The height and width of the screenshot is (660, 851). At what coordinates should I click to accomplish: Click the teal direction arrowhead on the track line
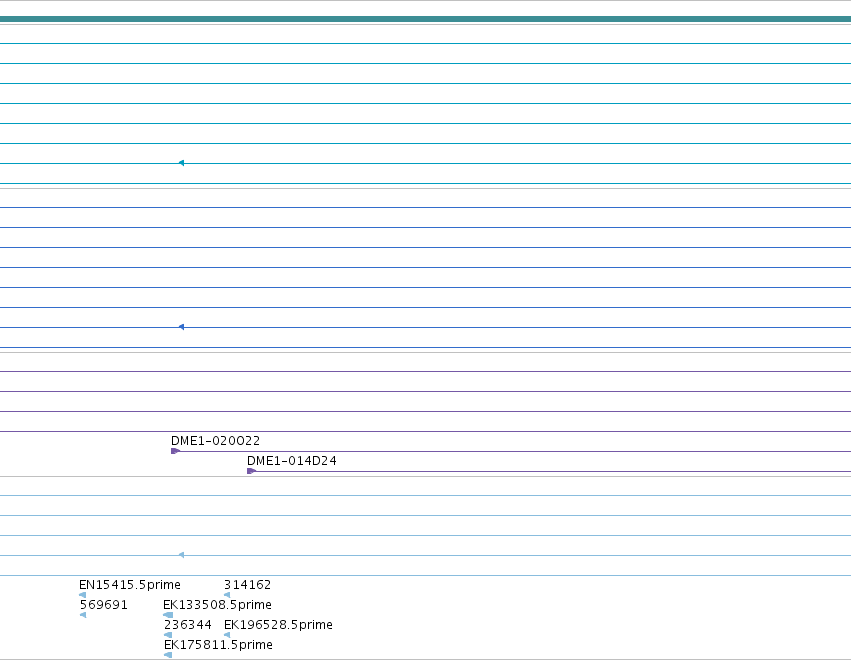tap(181, 163)
